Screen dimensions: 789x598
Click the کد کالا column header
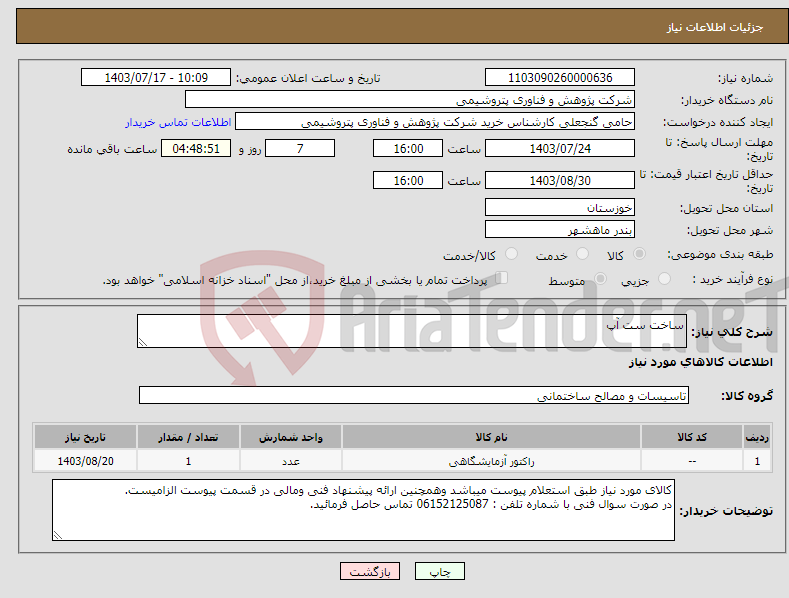692,437
